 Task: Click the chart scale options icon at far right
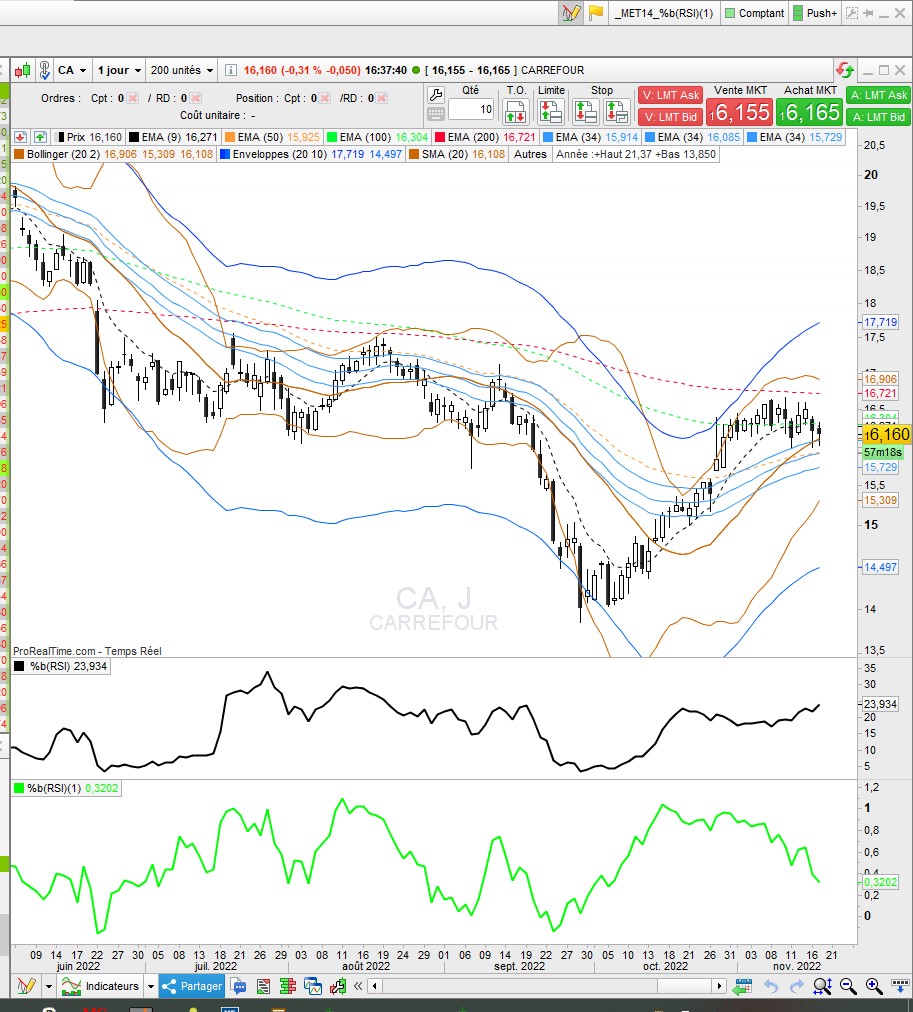[899, 985]
